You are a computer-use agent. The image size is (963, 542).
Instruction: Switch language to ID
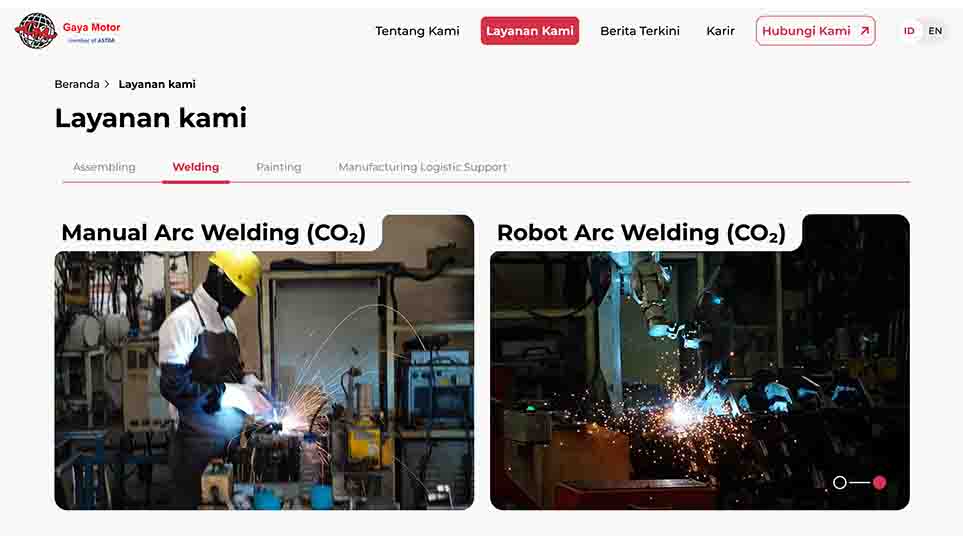909,31
